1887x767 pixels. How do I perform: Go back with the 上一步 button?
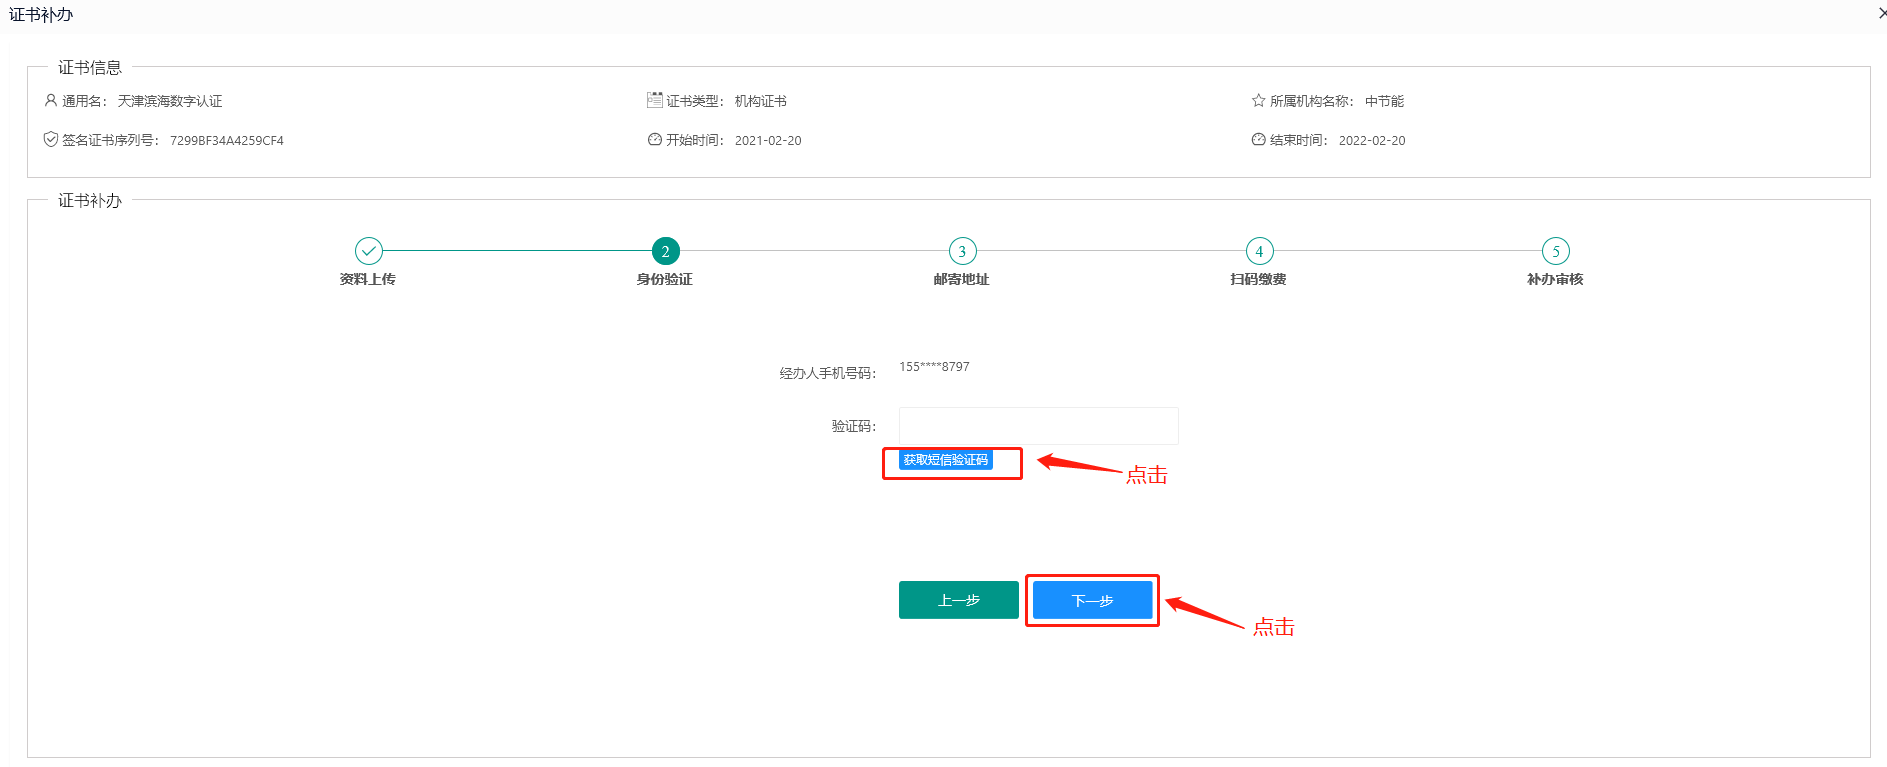click(x=958, y=600)
